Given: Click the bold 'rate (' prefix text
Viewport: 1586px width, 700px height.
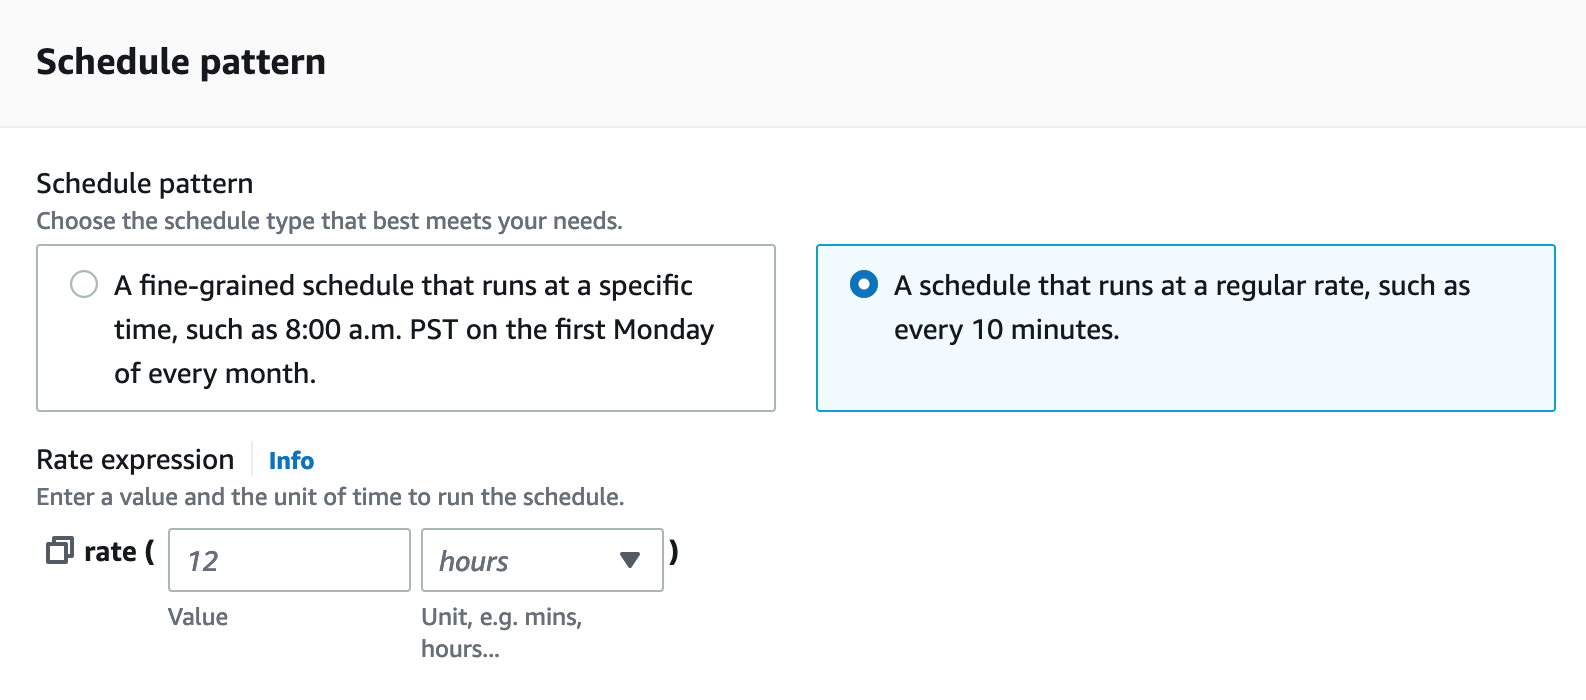Looking at the screenshot, I should [x=119, y=552].
